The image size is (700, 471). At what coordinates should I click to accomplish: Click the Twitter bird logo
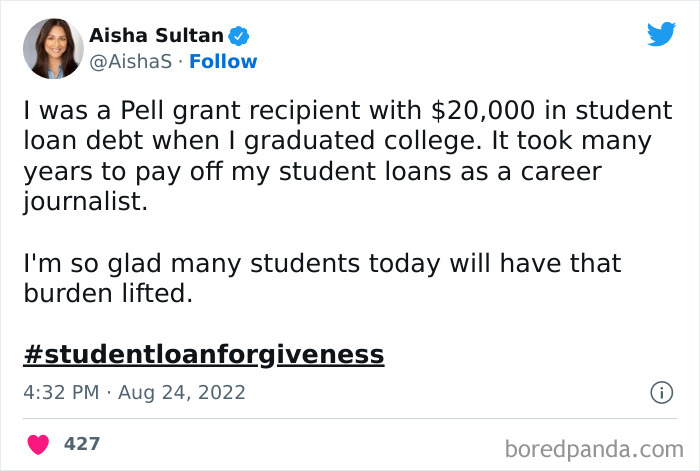[661, 35]
